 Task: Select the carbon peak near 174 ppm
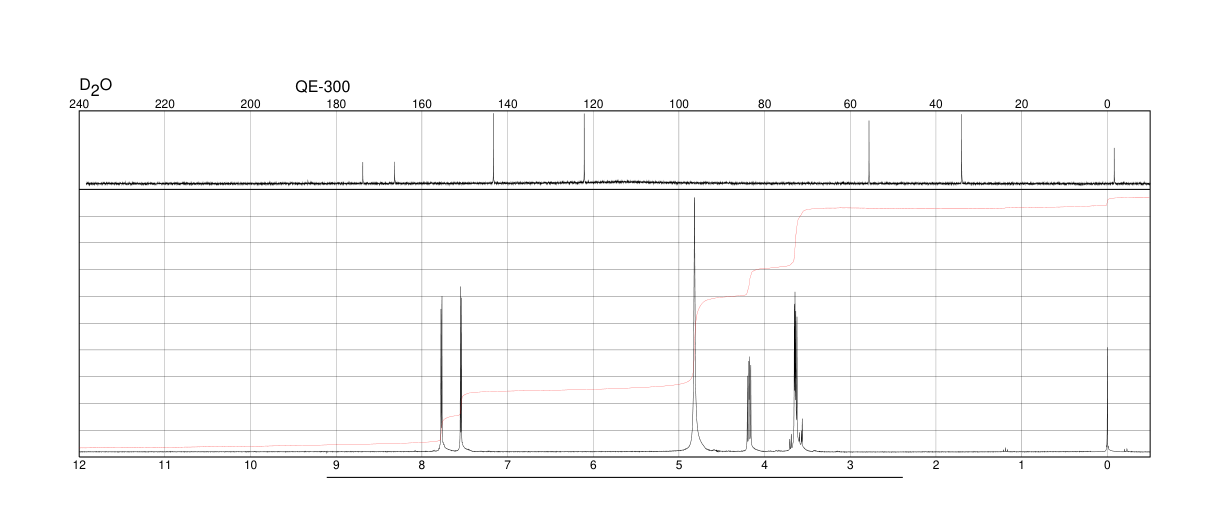[362, 172]
